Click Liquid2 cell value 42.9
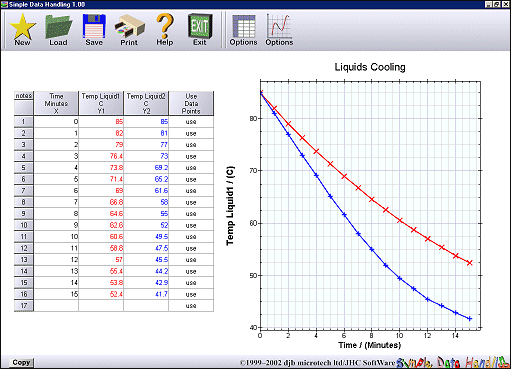 146,283
